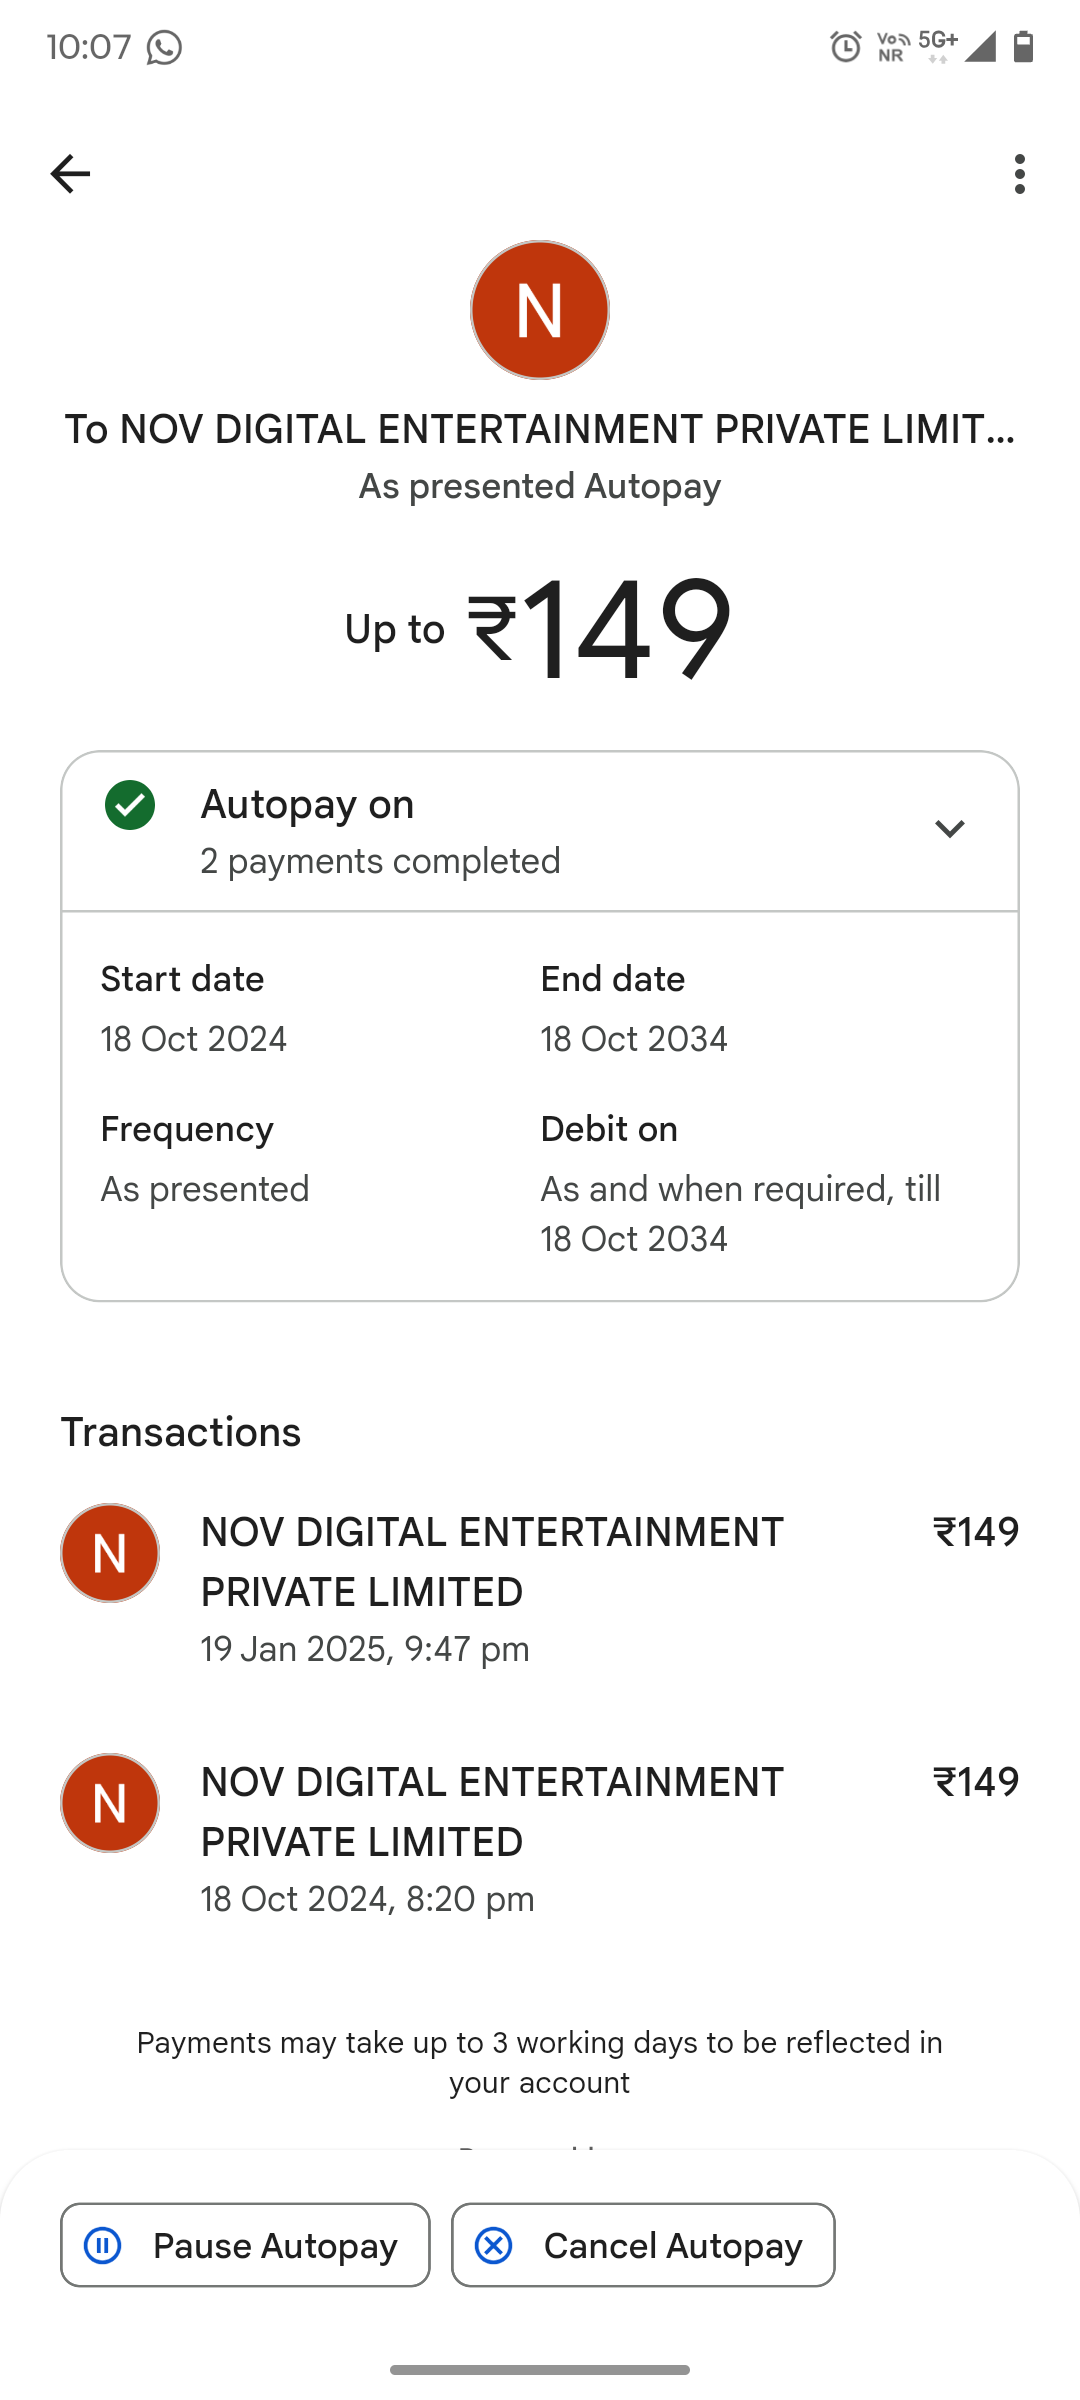This screenshot has height=2400, width=1080.
Task: Collapse the Autopay on details chevron
Action: click(x=949, y=829)
